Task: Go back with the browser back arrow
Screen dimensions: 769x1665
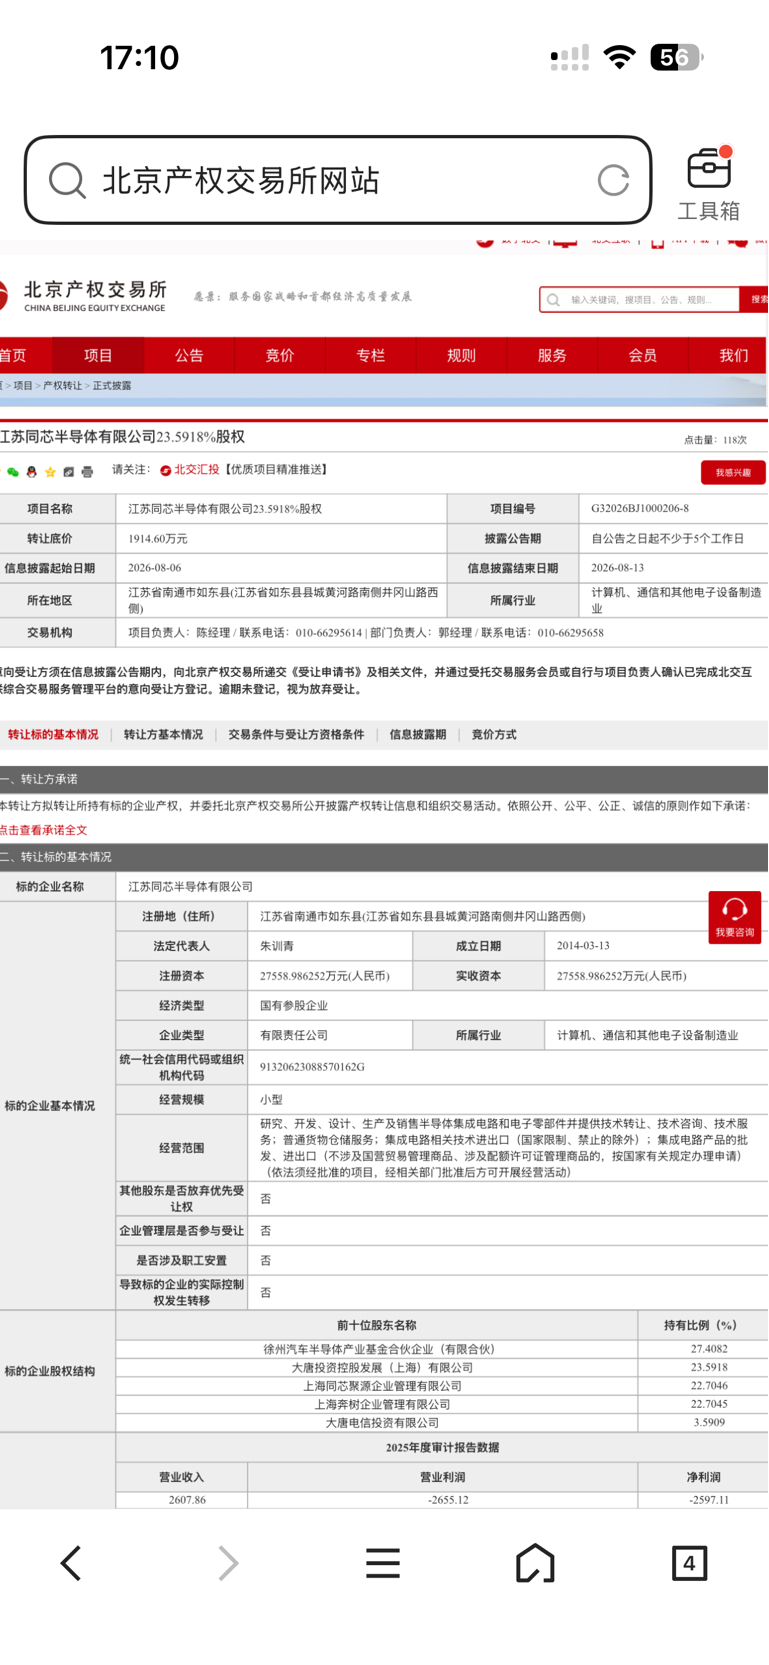Action: coord(70,1563)
